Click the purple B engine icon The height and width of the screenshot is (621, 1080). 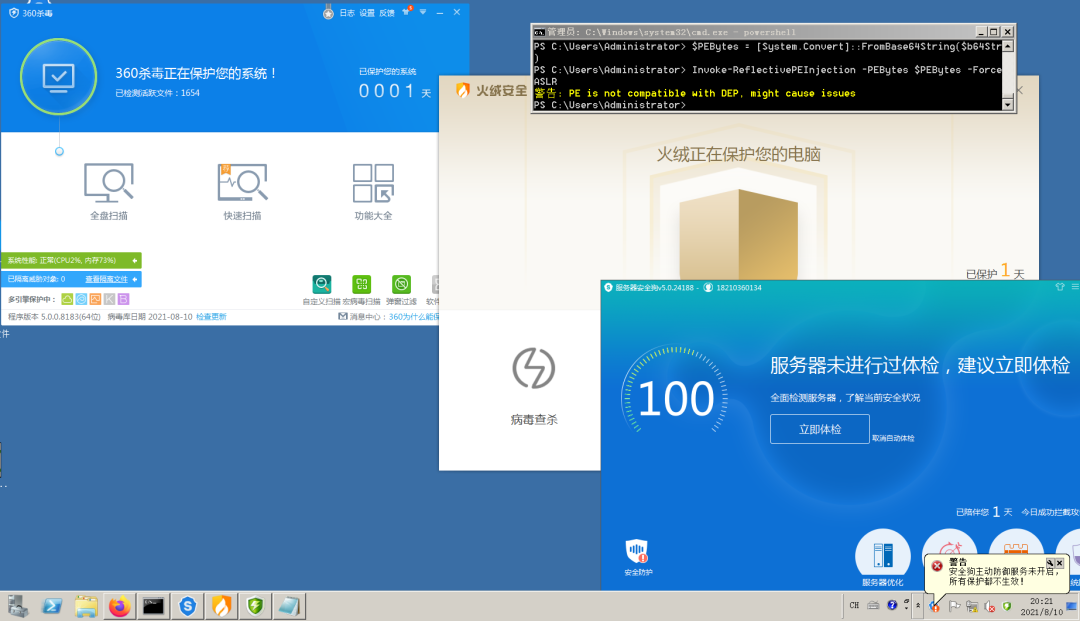click(123, 299)
